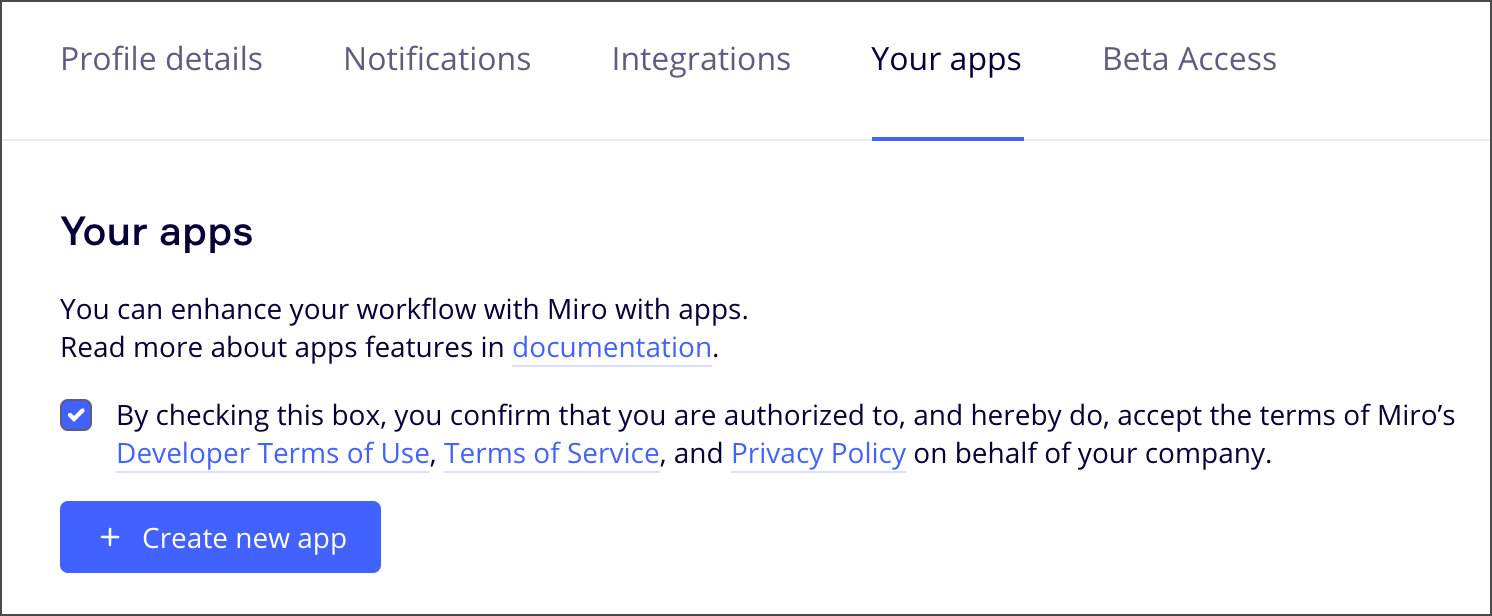Switch to the Notifications tab
Screen dimensions: 1492x616
coord(437,59)
